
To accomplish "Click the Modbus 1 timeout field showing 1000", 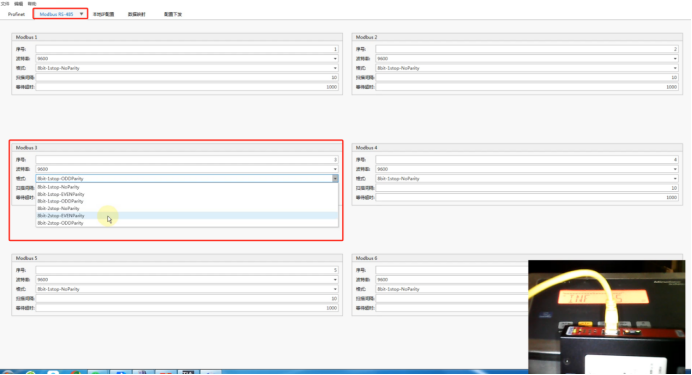I will (187, 87).
